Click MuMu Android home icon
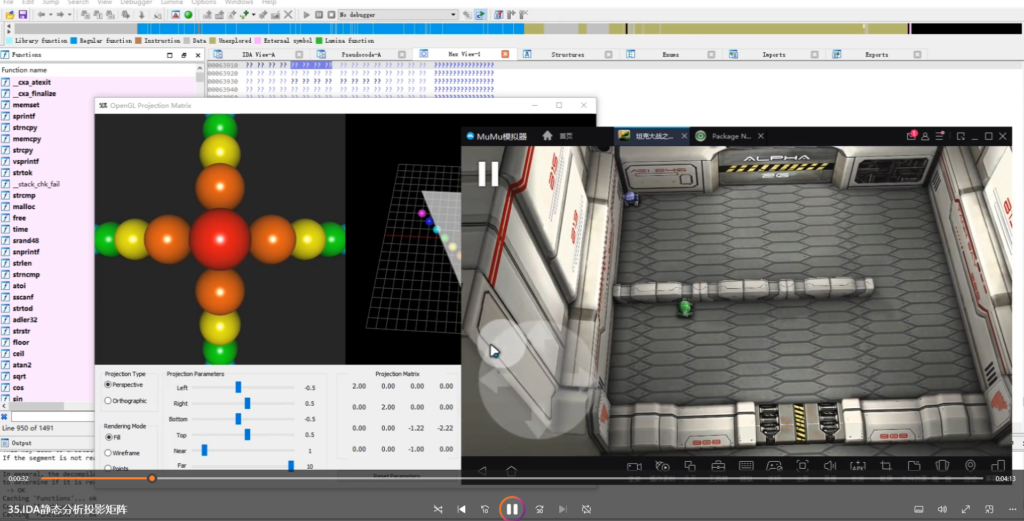Viewport: 1024px width, 521px height. point(511,471)
